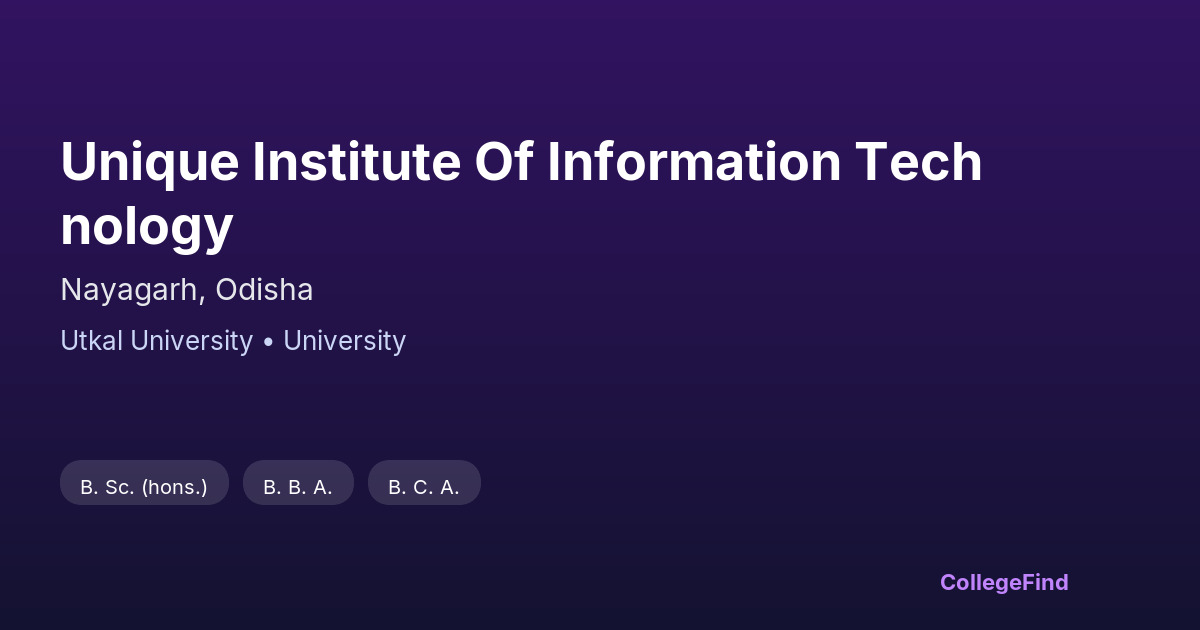1200x630 pixels.
Task: Click the 'University' type label after the bullet
Action: (344, 341)
